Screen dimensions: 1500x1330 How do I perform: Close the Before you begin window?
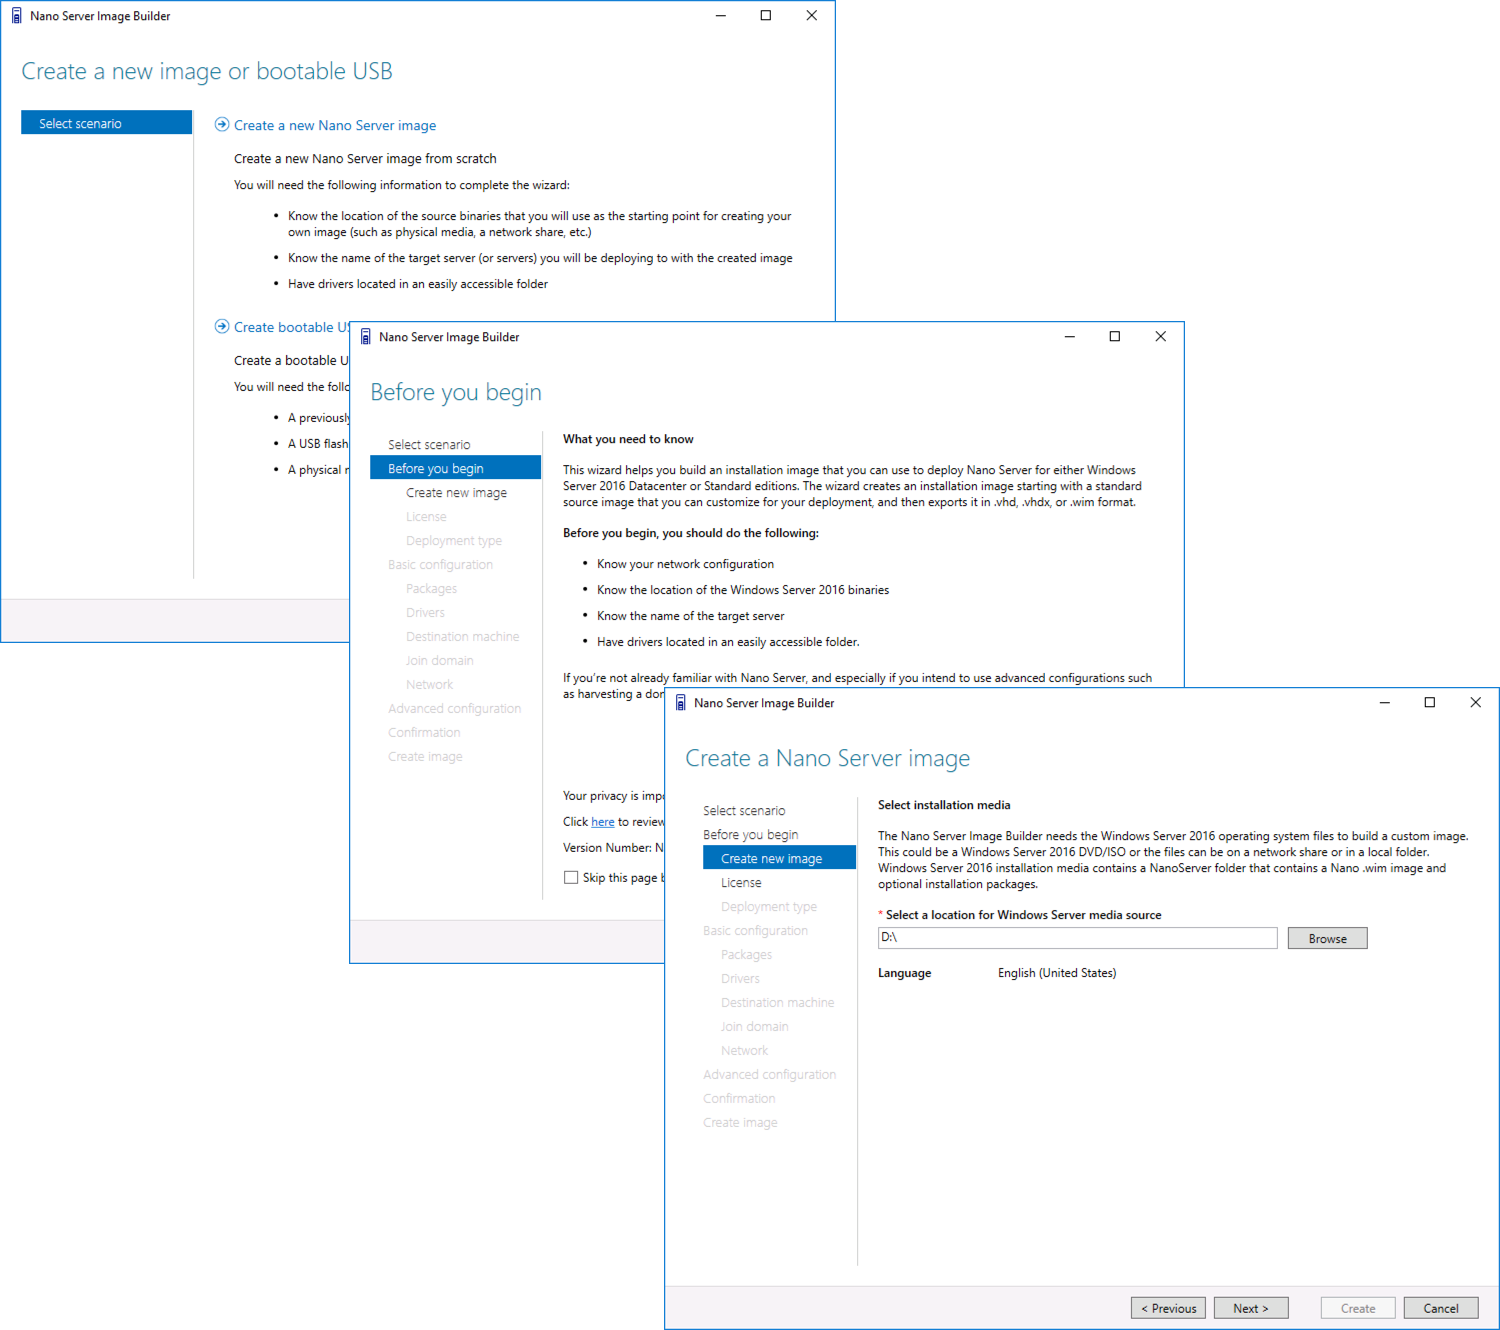point(1160,337)
